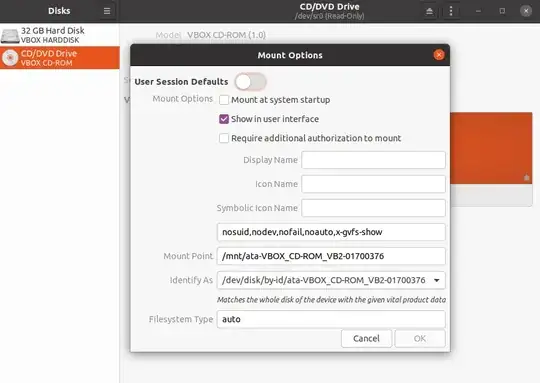Screen dimensions: 540x383
Task: Click the Filesystem Type auto field
Action: (331, 319)
